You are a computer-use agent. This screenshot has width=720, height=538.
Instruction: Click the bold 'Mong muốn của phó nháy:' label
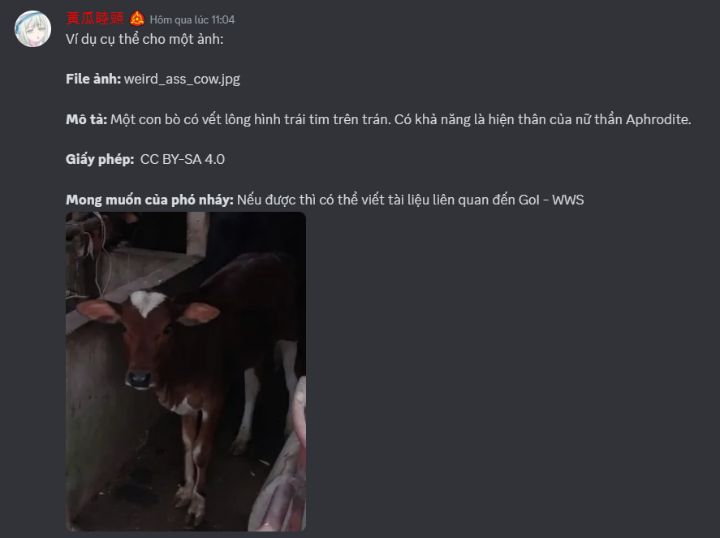click(150, 200)
